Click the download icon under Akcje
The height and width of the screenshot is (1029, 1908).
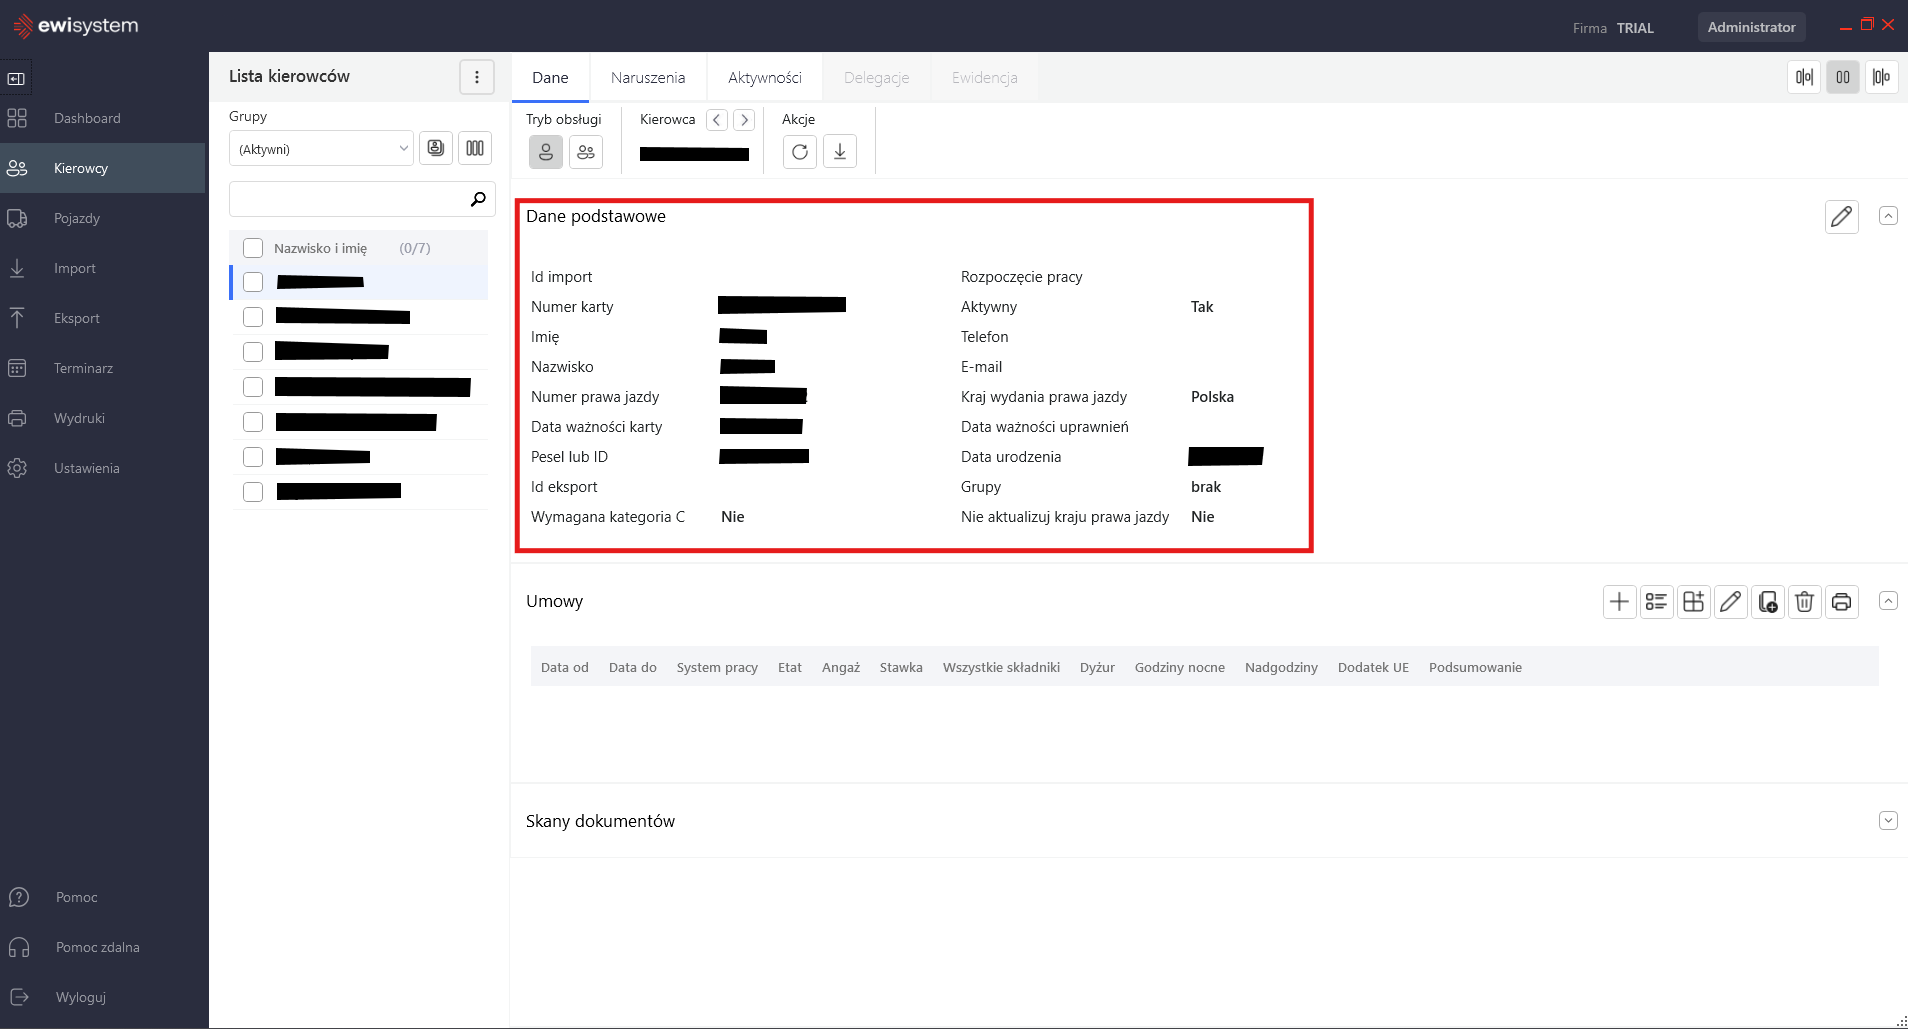tap(840, 152)
